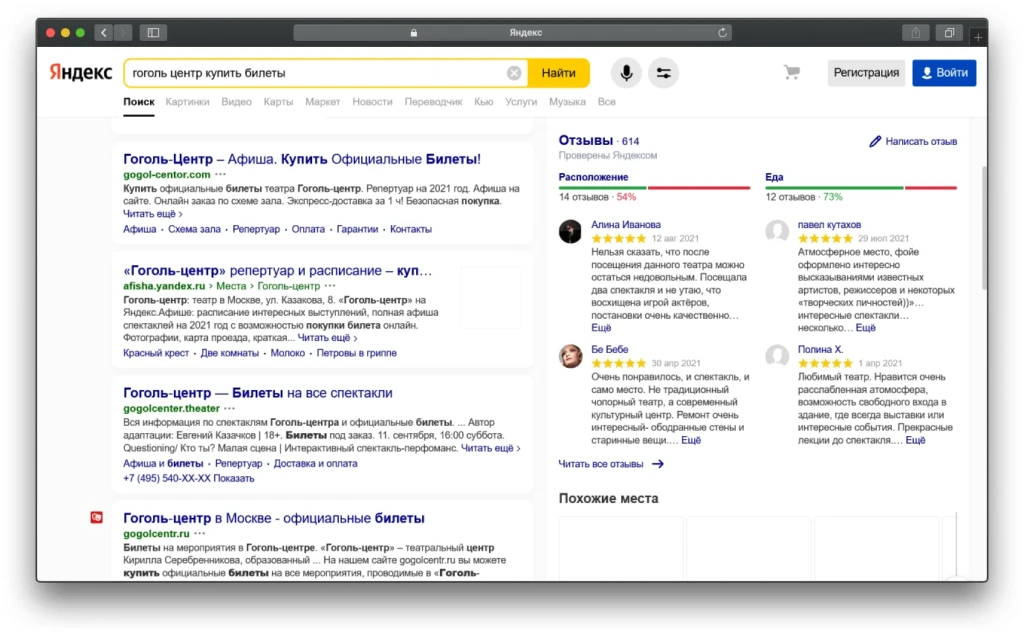Expand Ещё in Алина Иванова's review

(601, 328)
